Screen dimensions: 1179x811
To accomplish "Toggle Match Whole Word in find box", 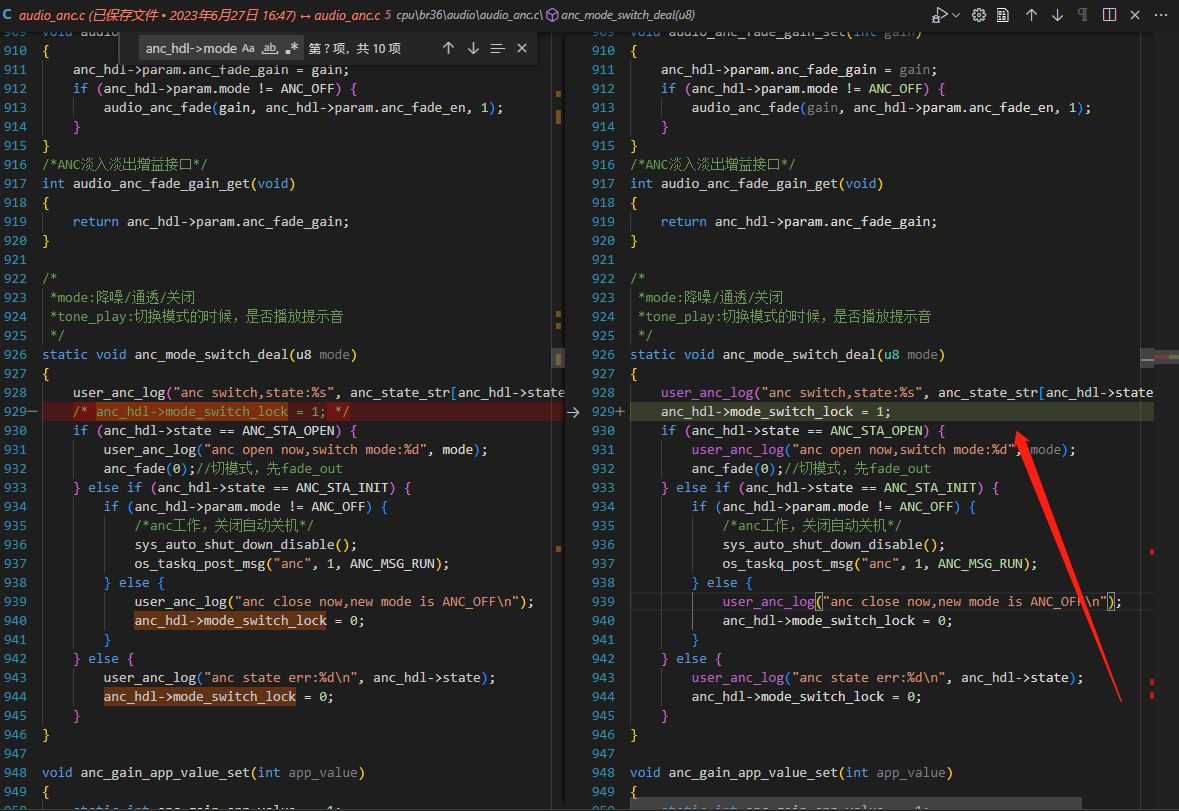I will click(269, 48).
